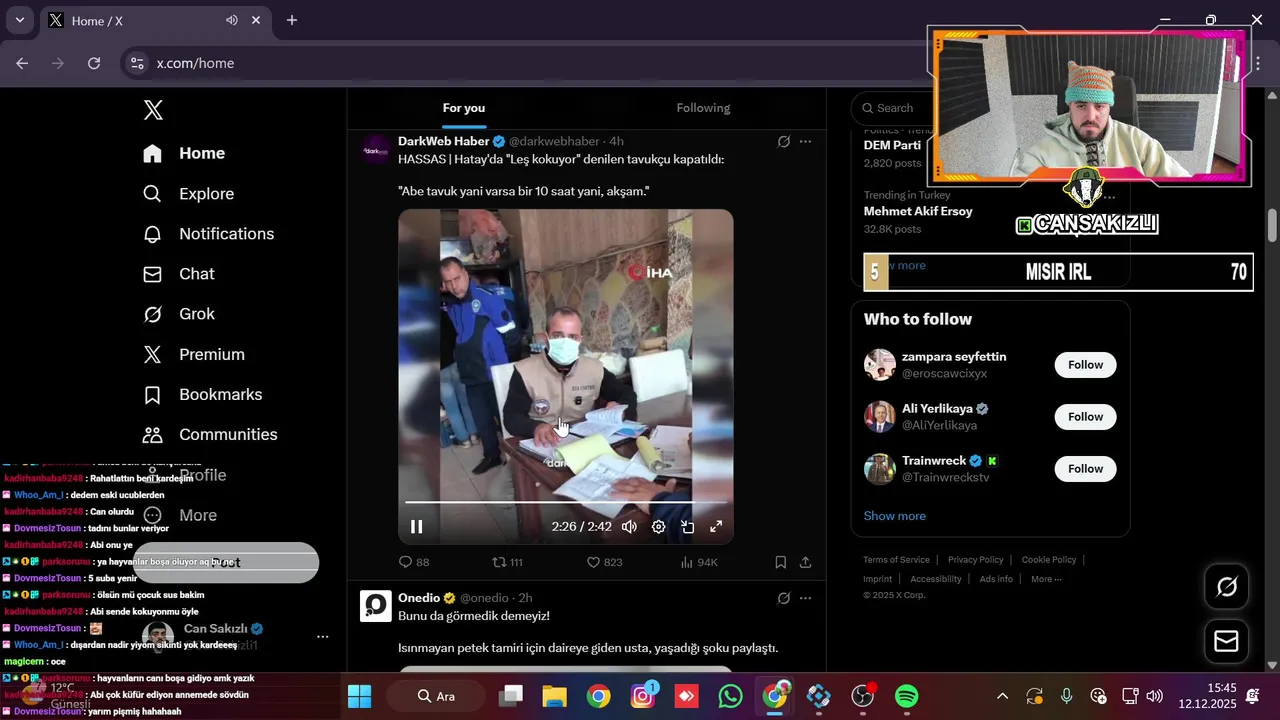The image size is (1280, 720).
Task: Mute the video volume
Action: pos(629,527)
